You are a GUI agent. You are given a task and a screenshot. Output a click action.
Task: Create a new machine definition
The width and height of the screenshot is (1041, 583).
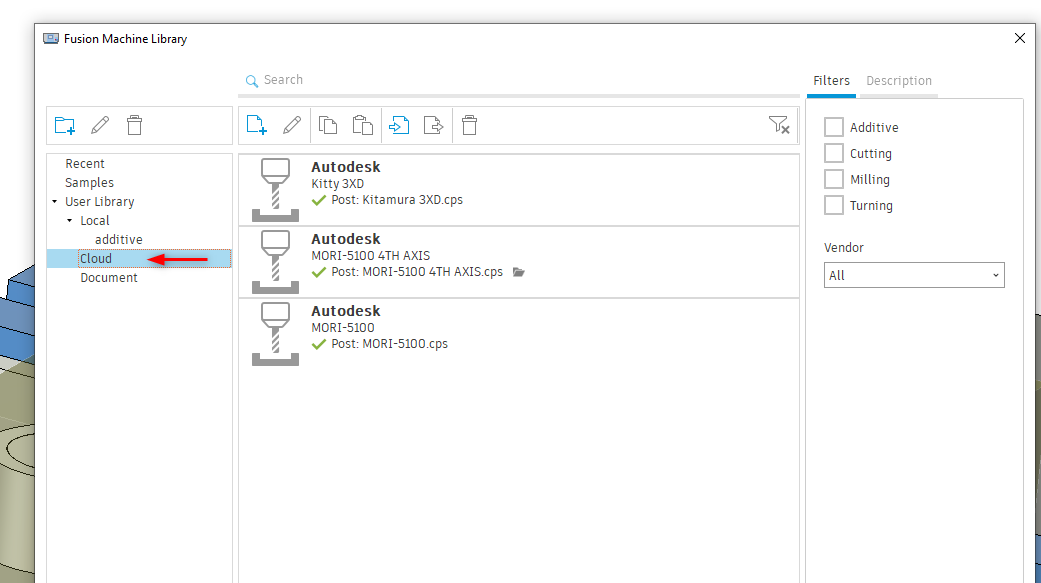(257, 125)
